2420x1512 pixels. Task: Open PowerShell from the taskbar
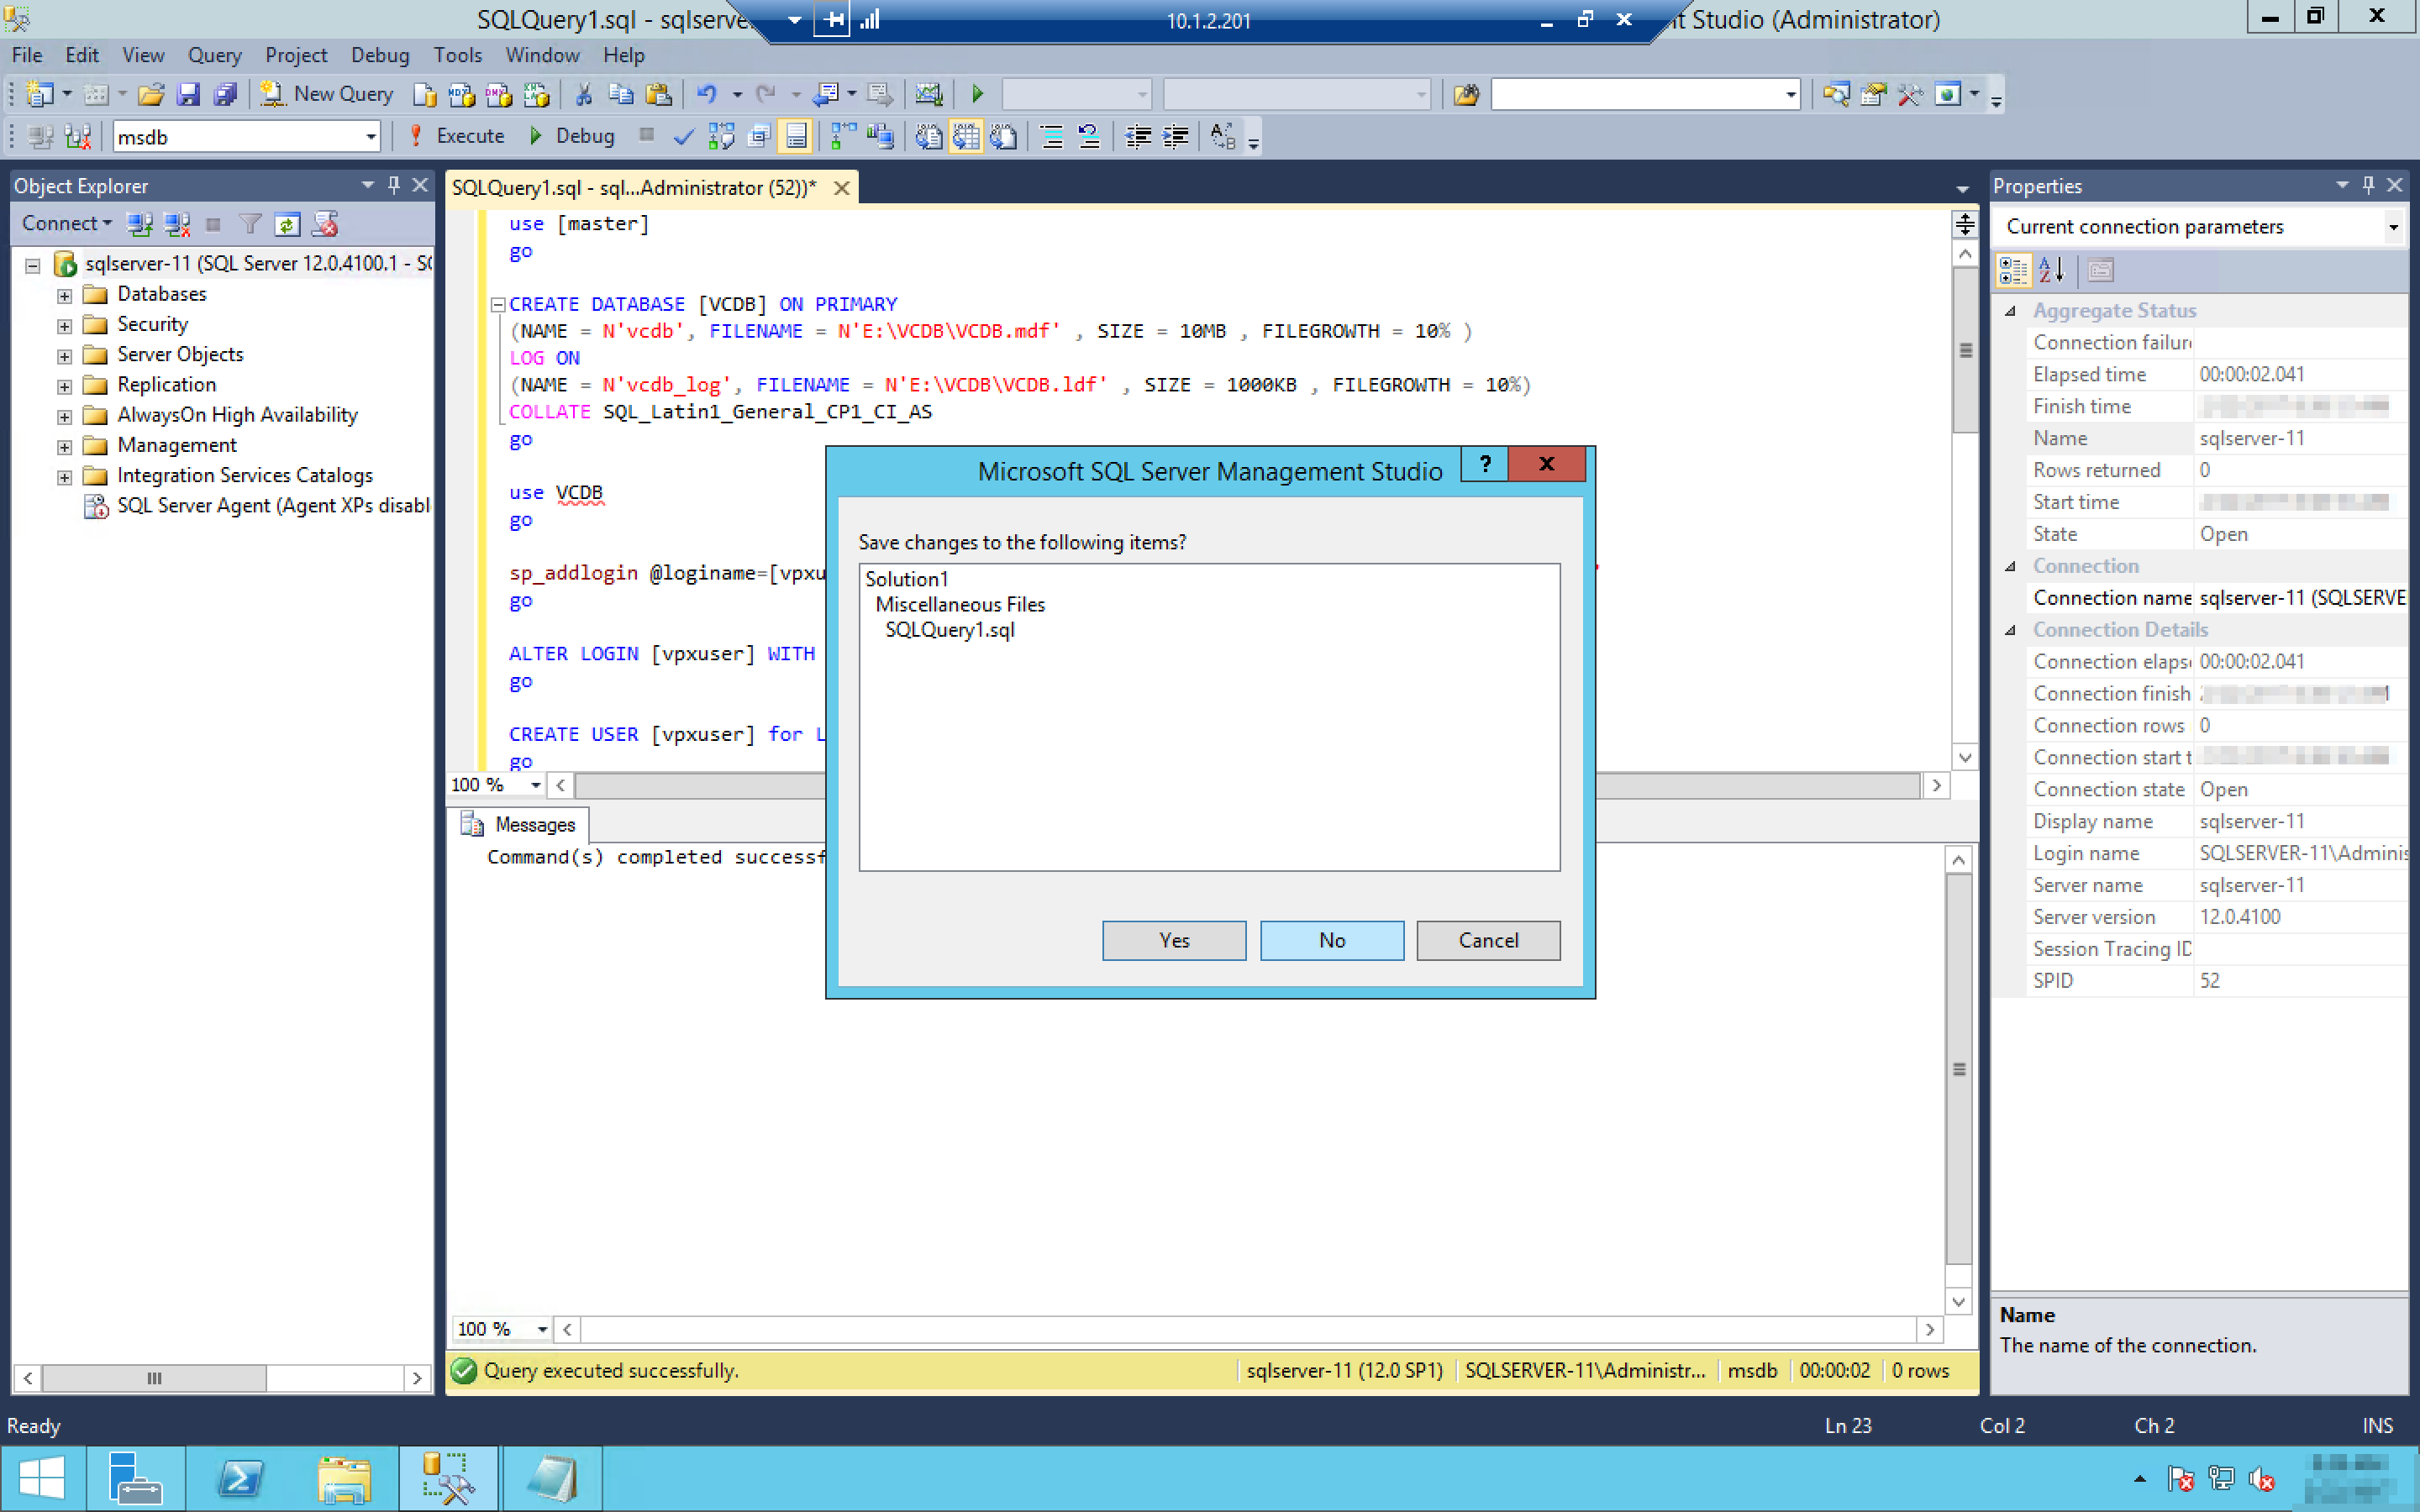(240, 1478)
